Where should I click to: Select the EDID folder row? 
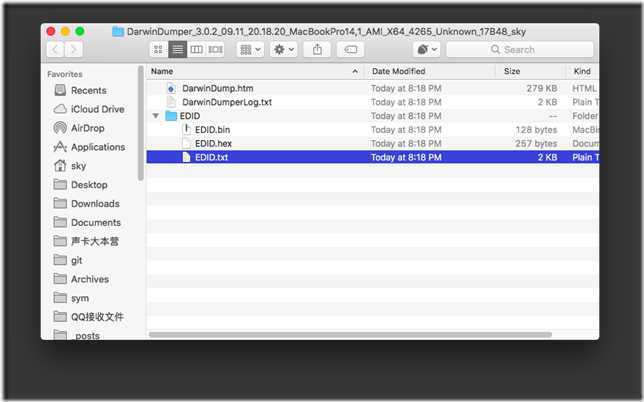(373, 116)
